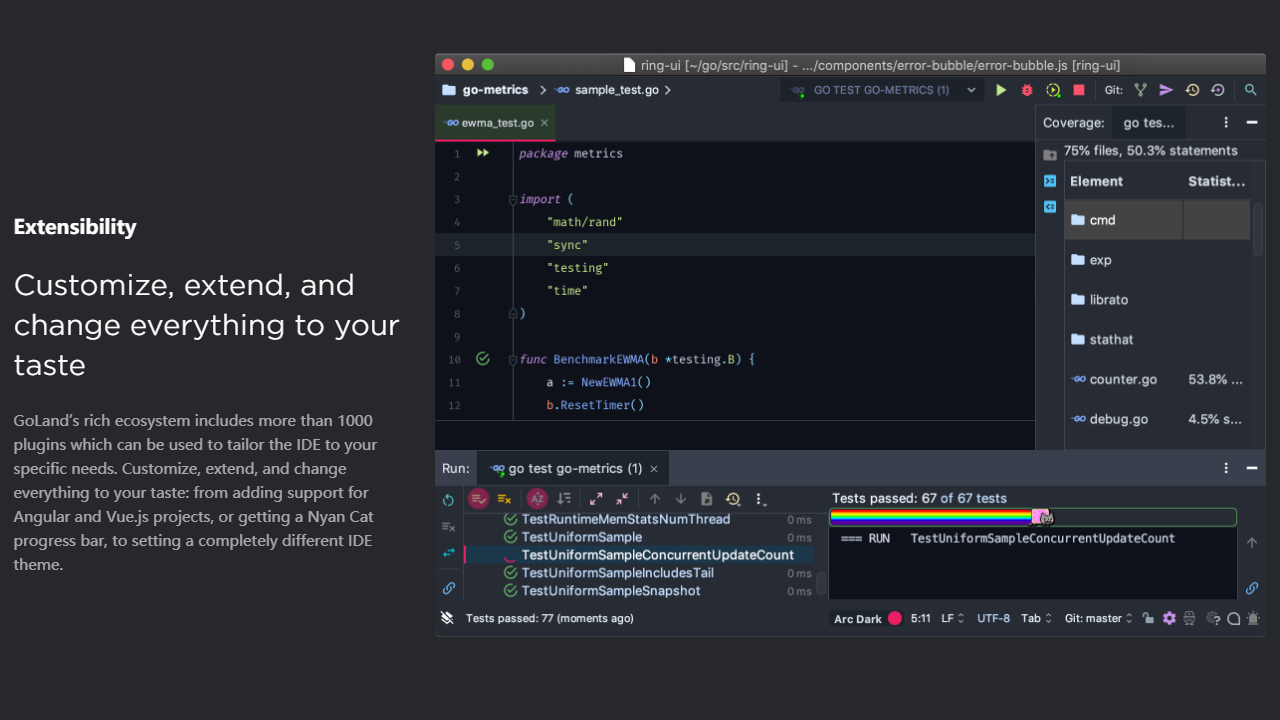Open Run panel toolbar more options
The height and width of the screenshot is (720, 1280).
760,499
